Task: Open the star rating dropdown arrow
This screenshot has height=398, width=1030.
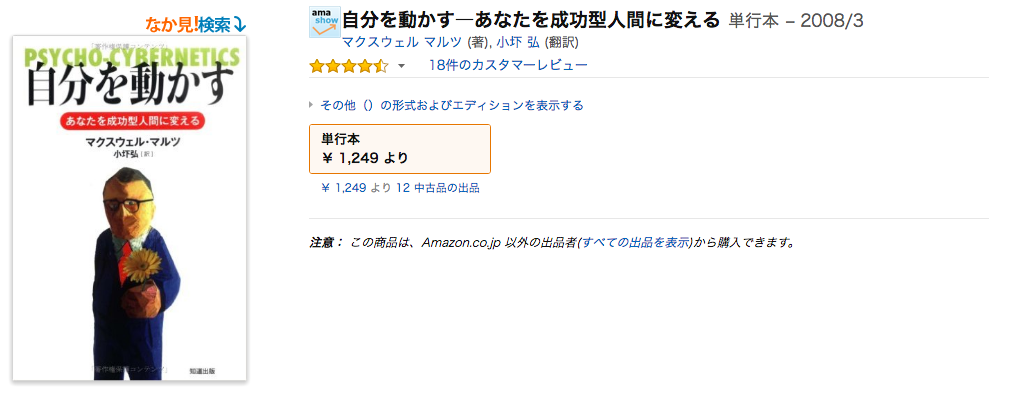Action: pos(401,66)
